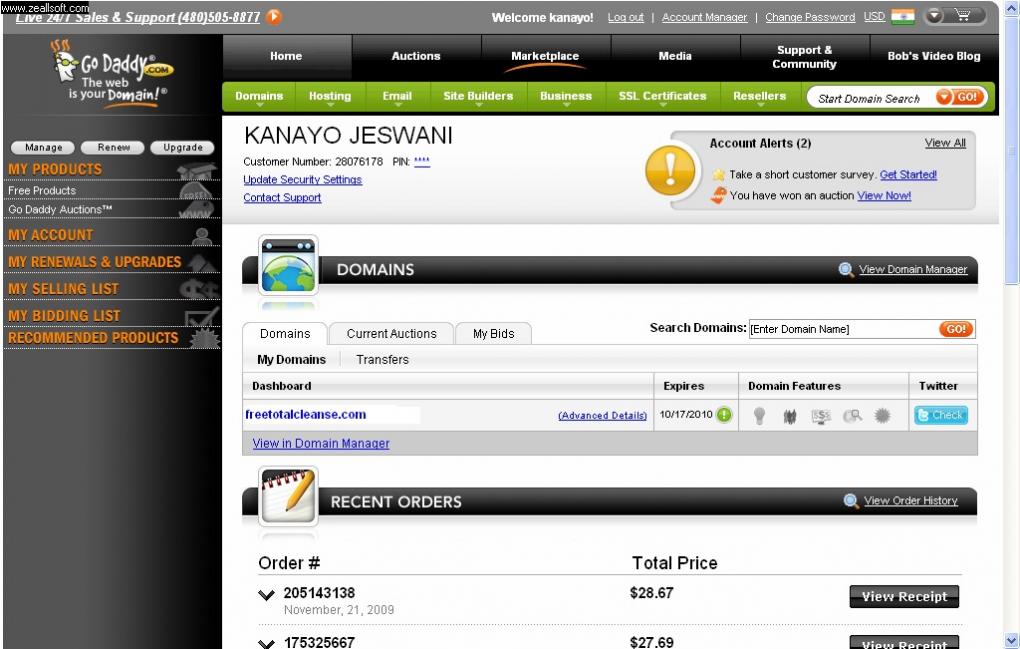Click the My Account person icon

pyautogui.click(x=202, y=236)
